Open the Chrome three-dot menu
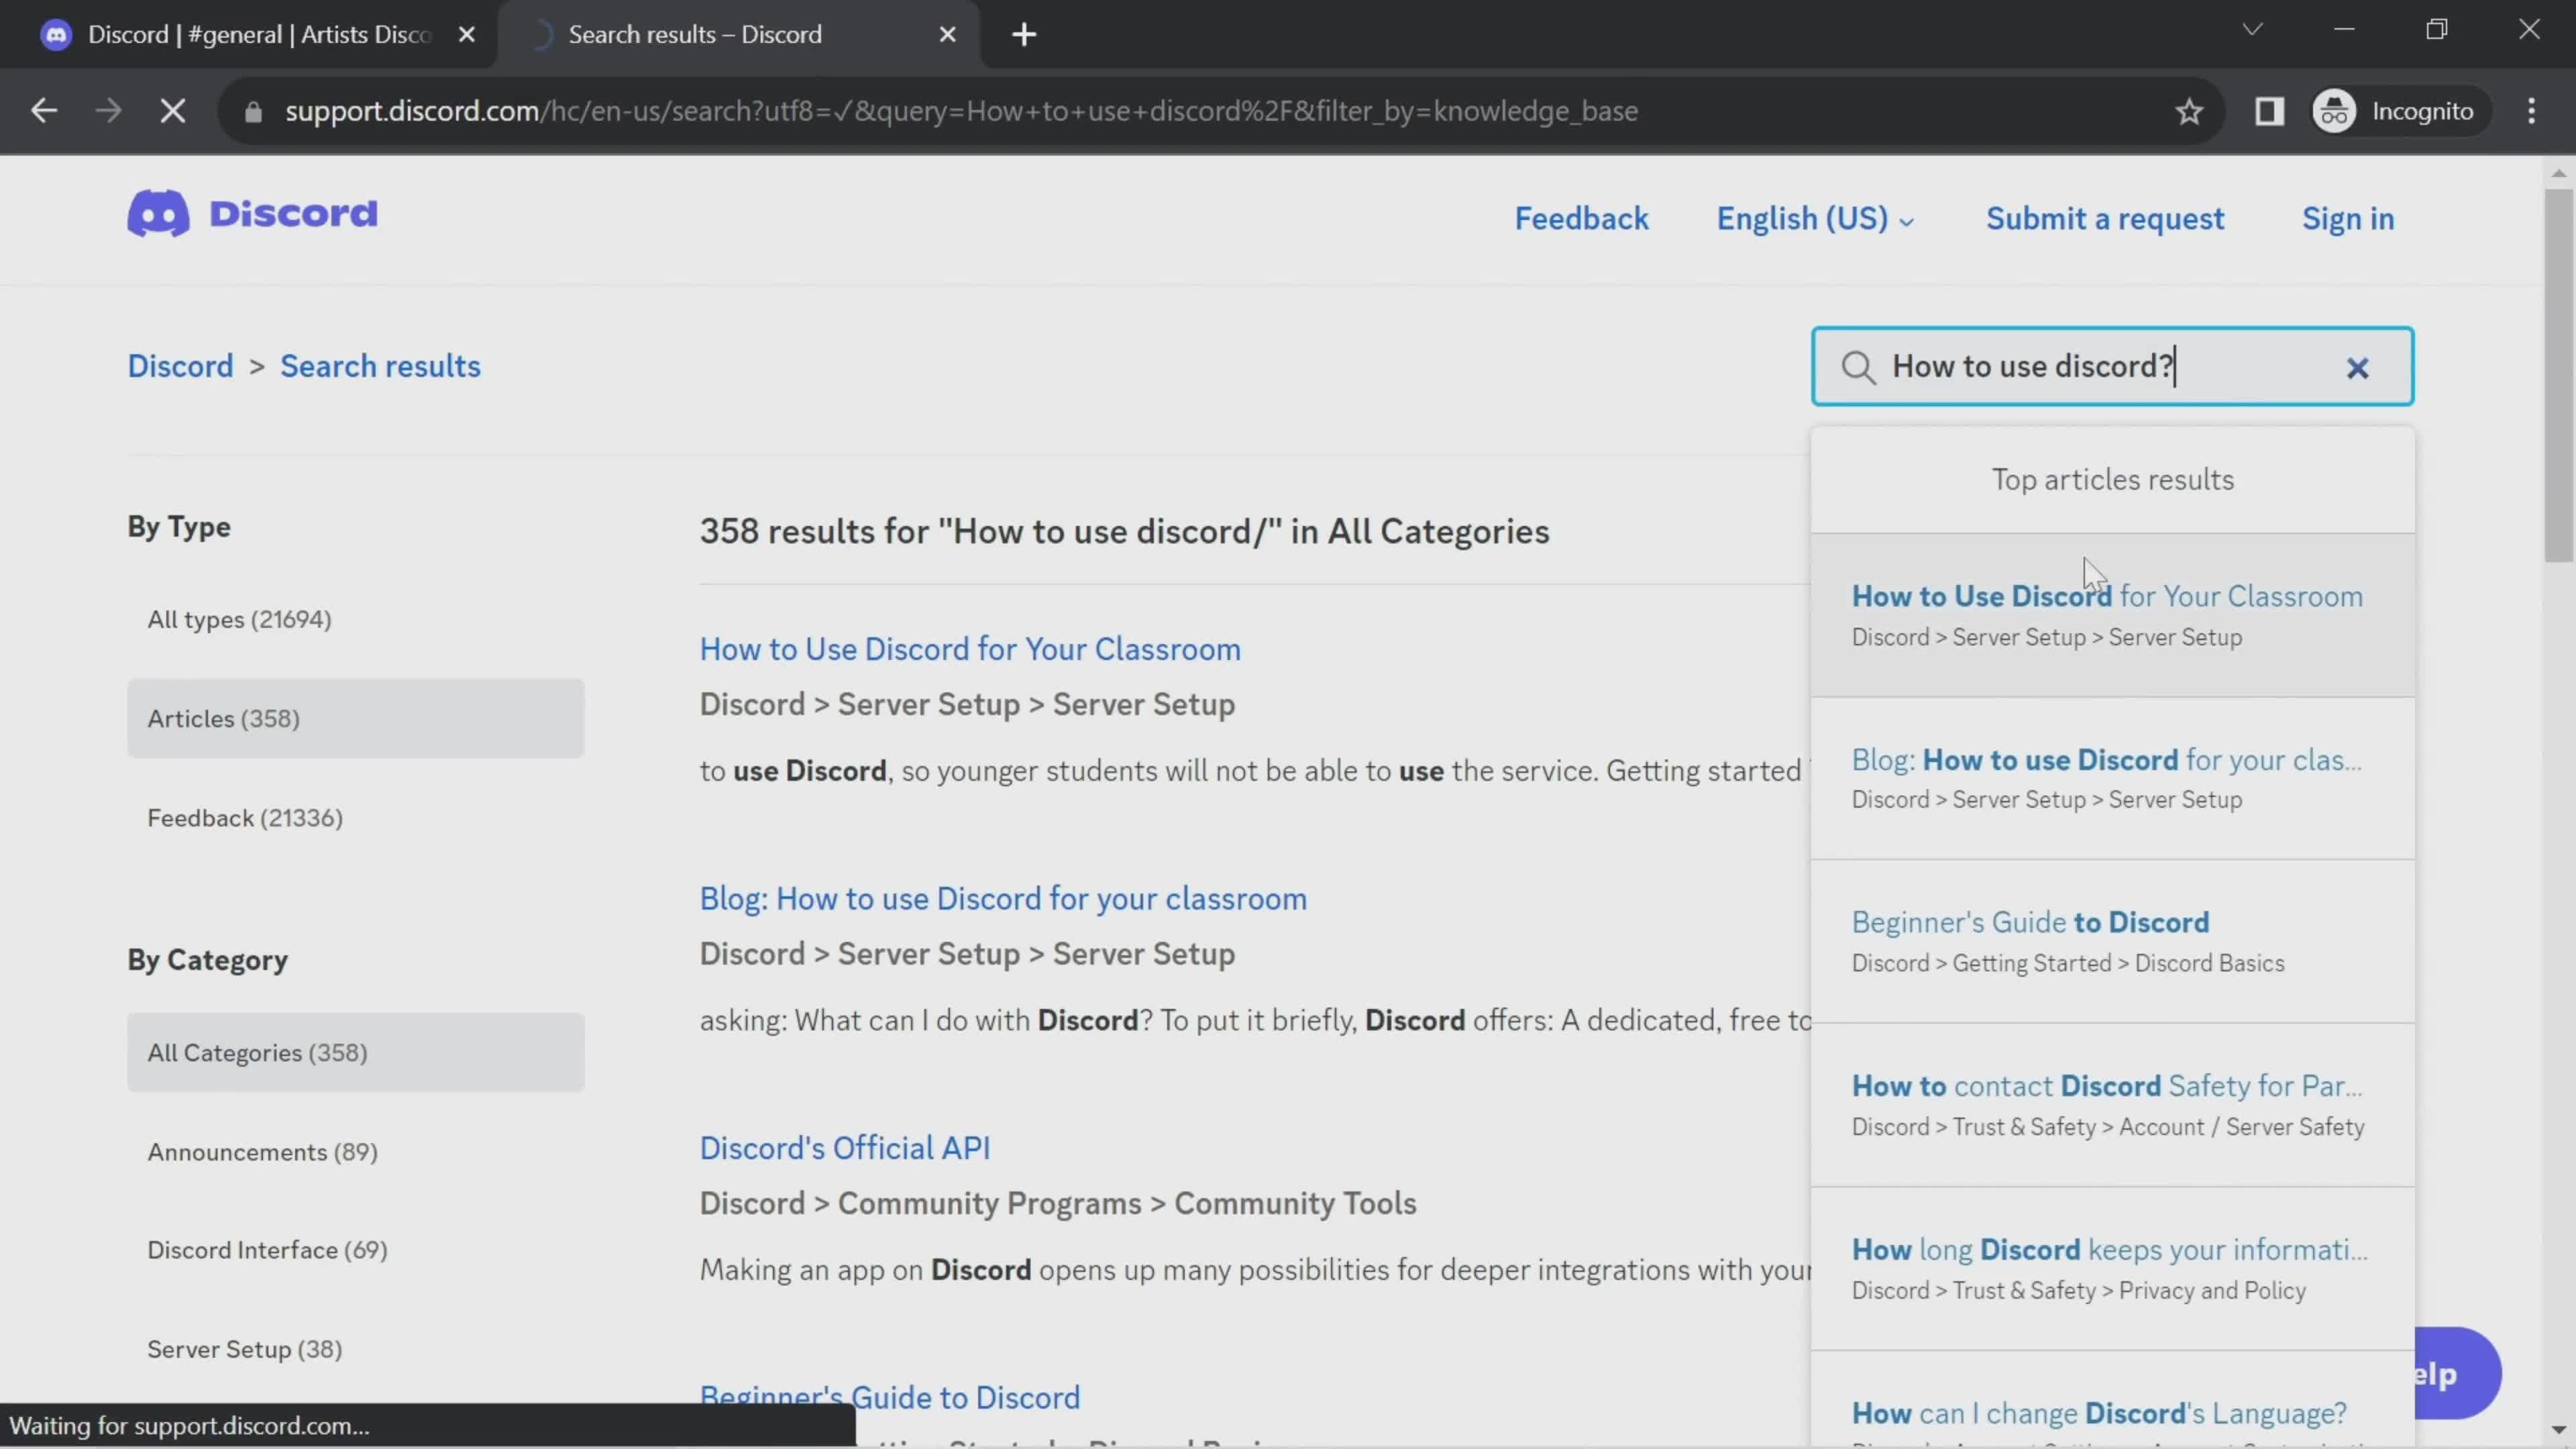The height and width of the screenshot is (1449, 2576). [x=2531, y=111]
